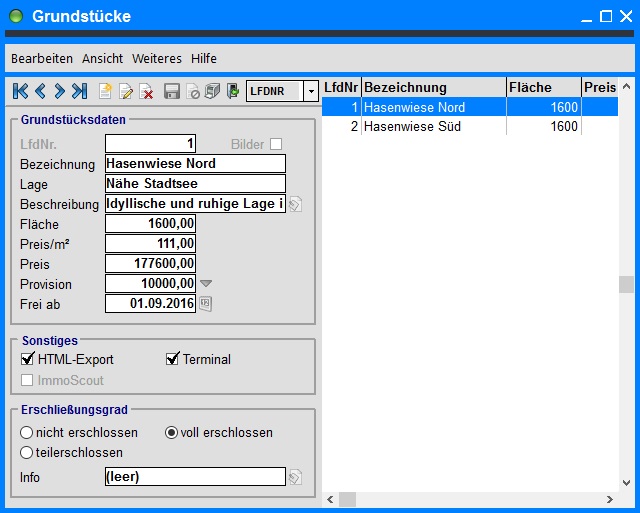Go to the next record
This screenshot has width=640, height=513.
pyautogui.click(x=60, y=91)
